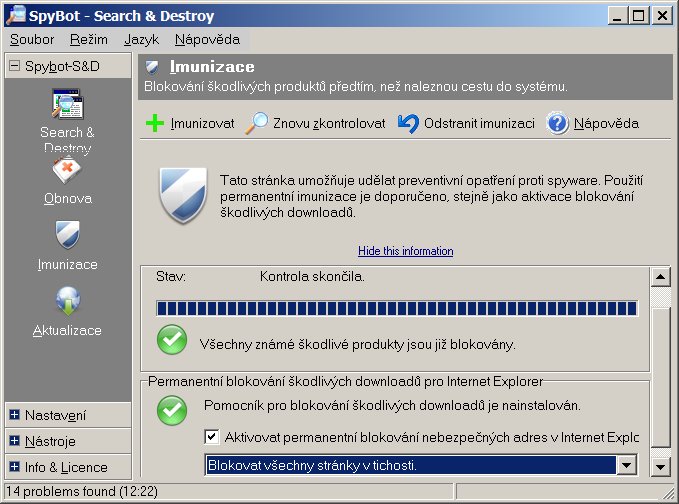
Task: Minimize the SpyBot window
Action: (x=618, y=16)
